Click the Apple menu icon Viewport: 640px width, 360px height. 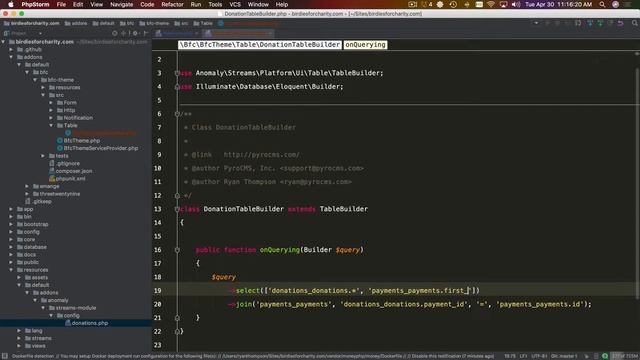click(11, 4)
